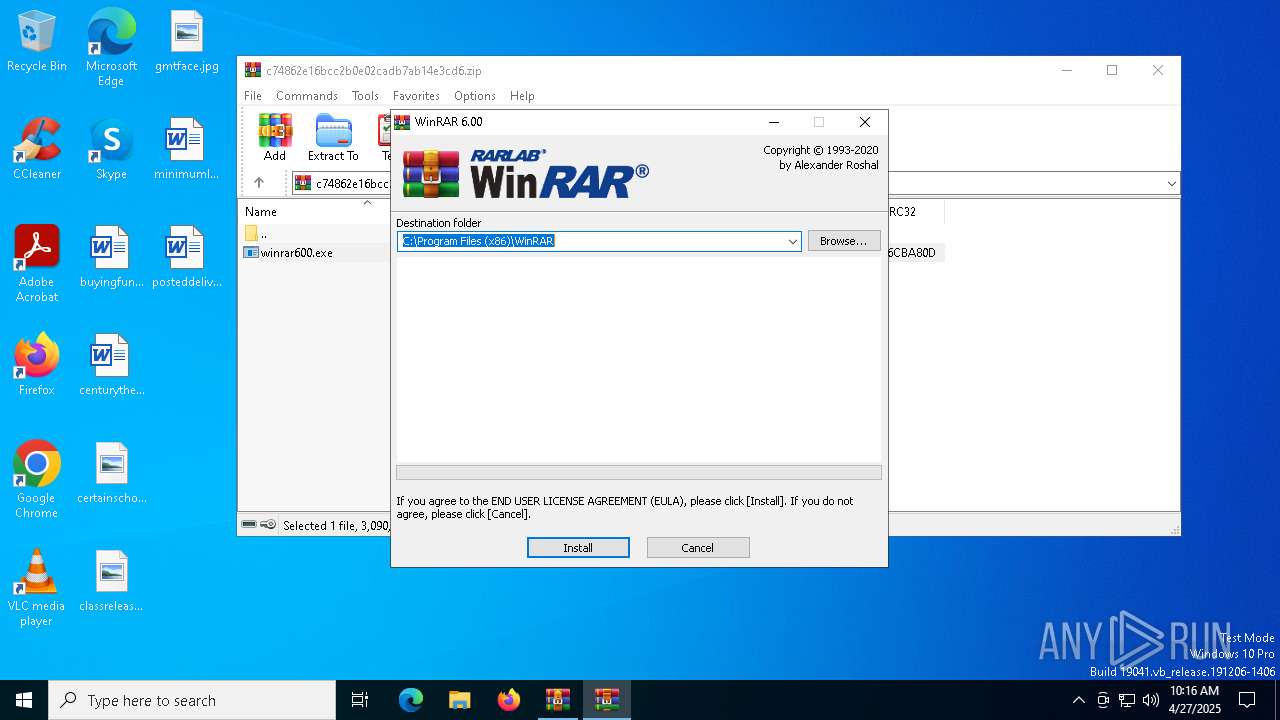Open the Options menu
The image size is (1280, 720).
[475, 96]
